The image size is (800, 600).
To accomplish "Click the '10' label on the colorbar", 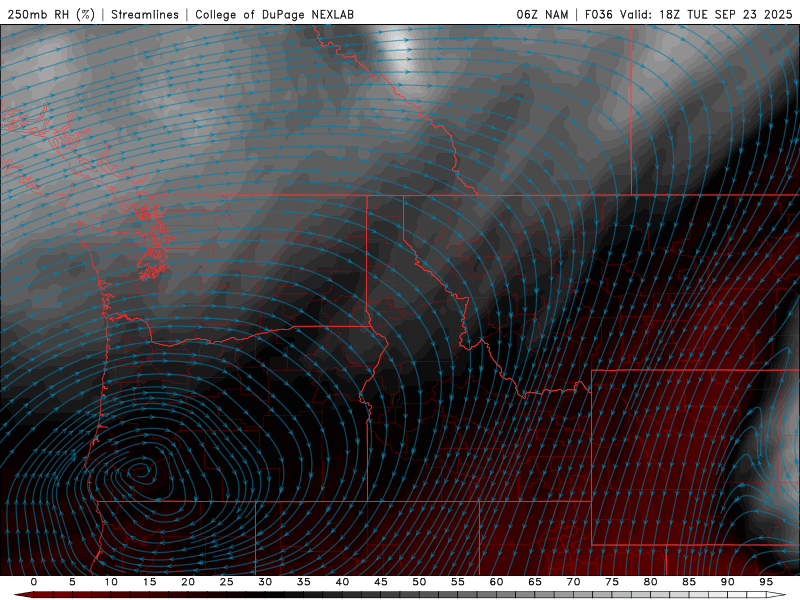I will click(x=111, y=582).
